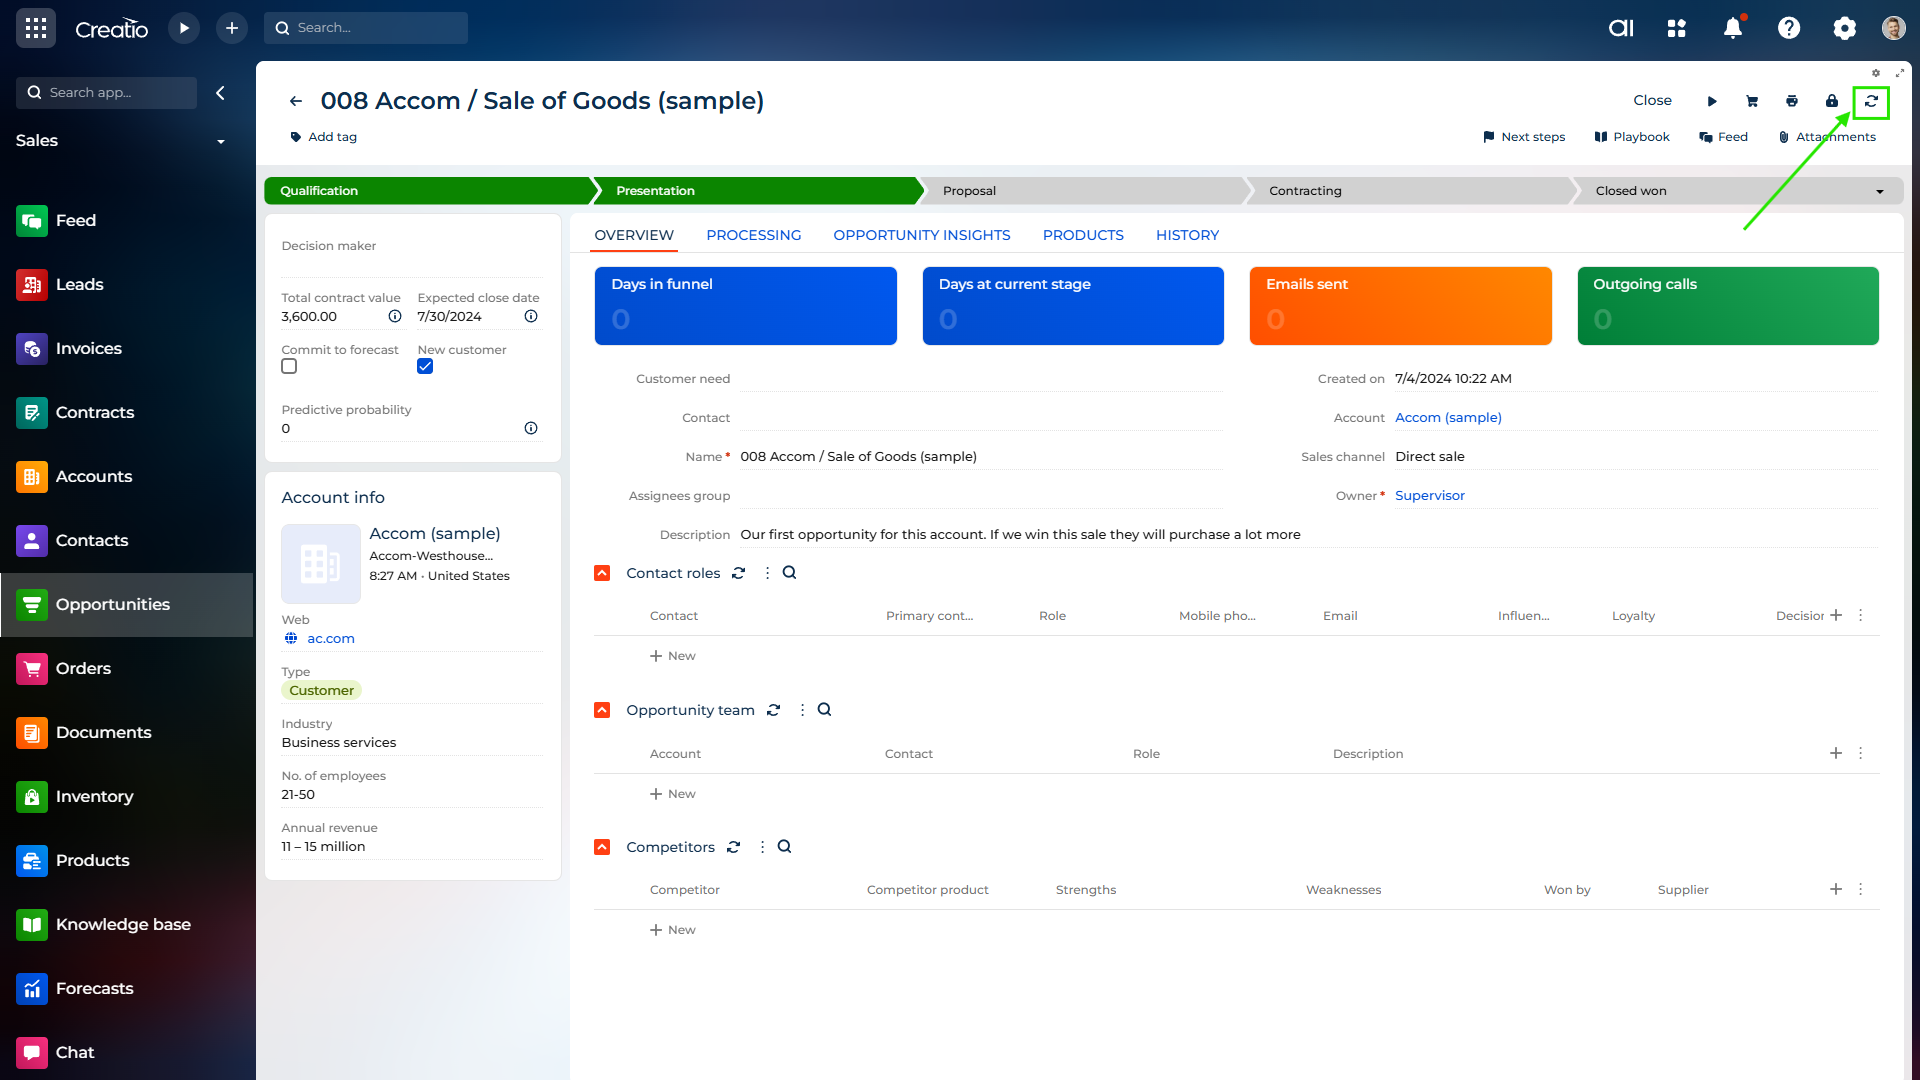Uncheck the New customer checkbox

pyautogui.click(x=425, y=367)
